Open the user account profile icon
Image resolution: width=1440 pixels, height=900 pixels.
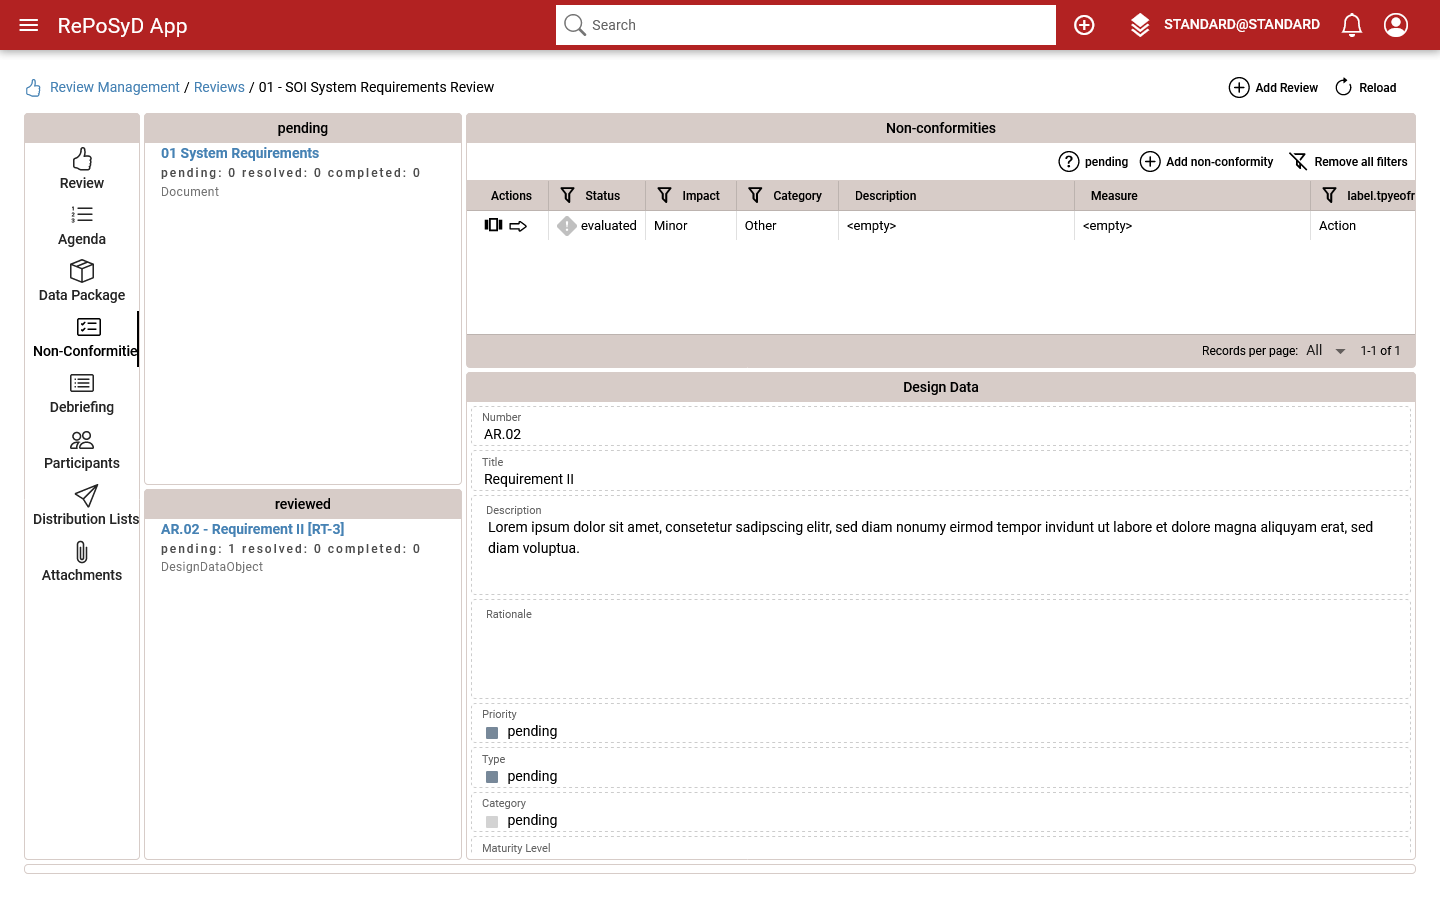(1396, 25)
